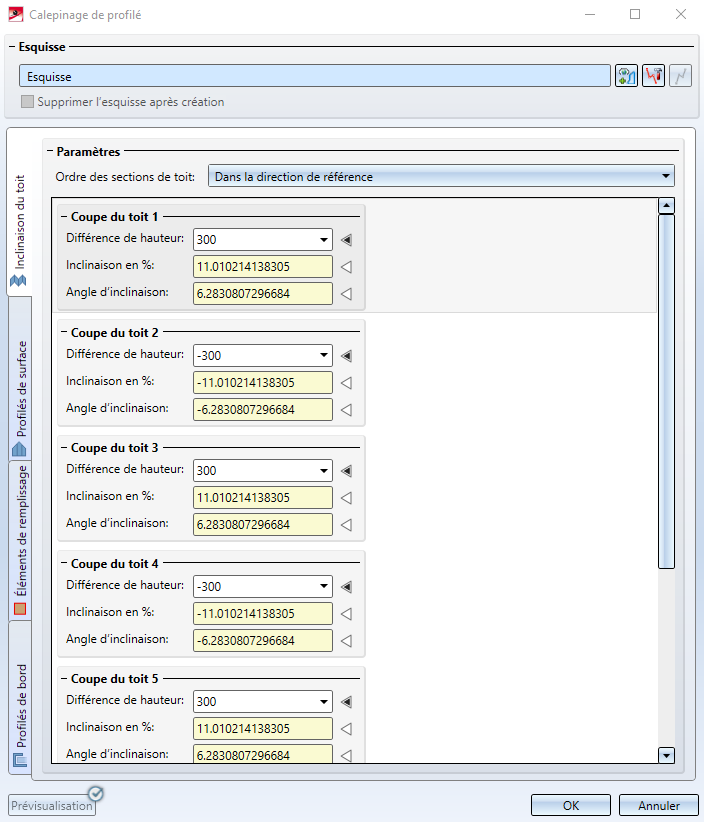Open Différence de hauteur dropdown in Coupe 1
Screen dimensions: 704x822
pos(323,240)
